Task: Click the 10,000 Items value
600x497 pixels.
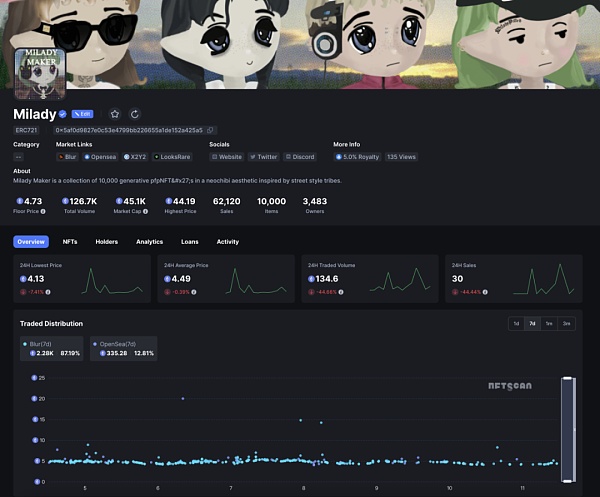Action: click(x=271, y=201)
